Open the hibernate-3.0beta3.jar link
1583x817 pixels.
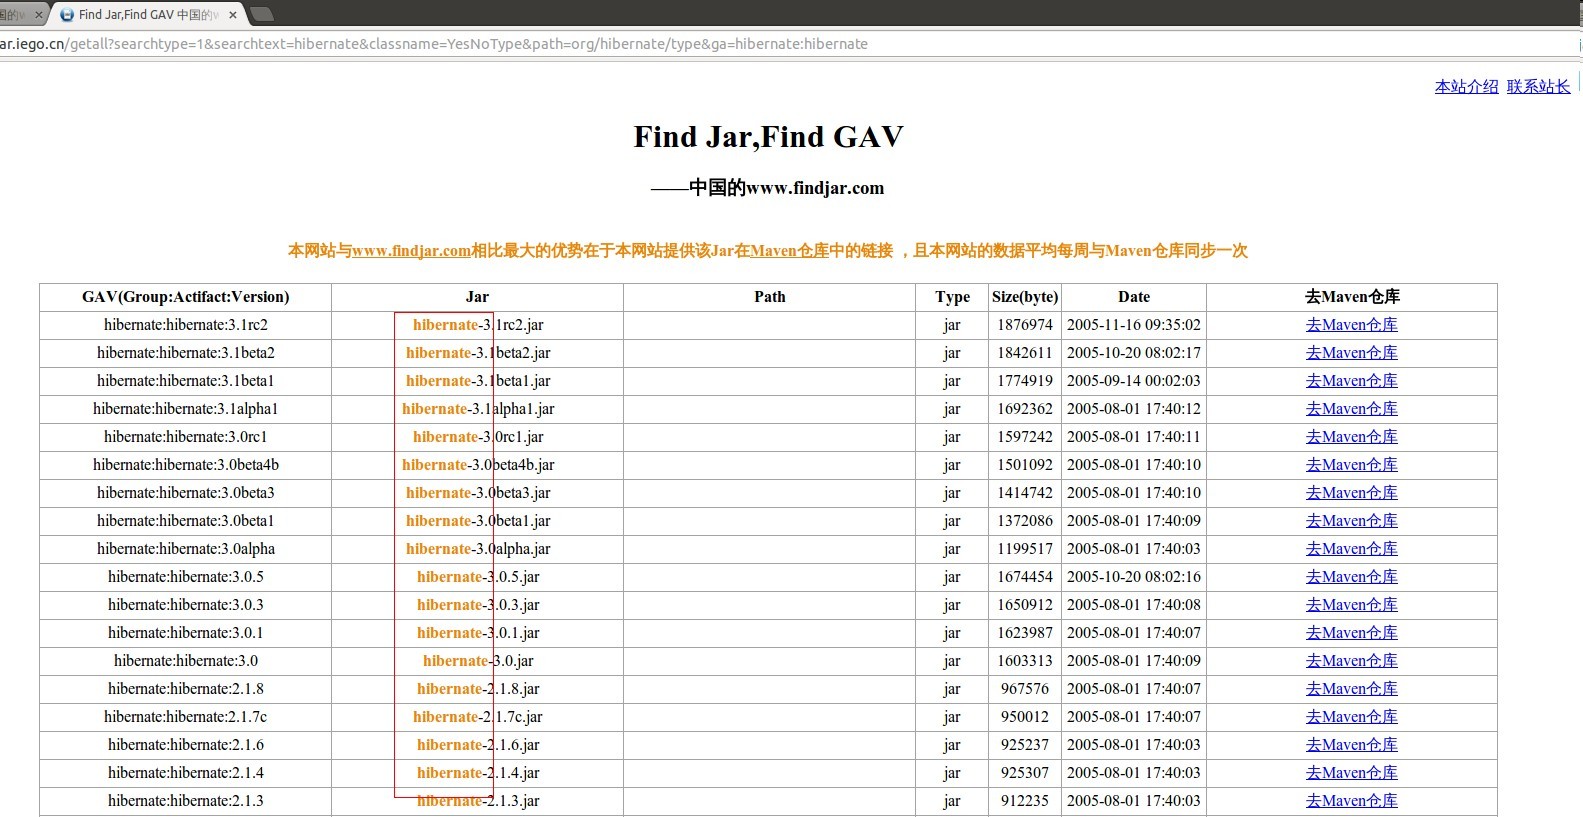(478, 493)
